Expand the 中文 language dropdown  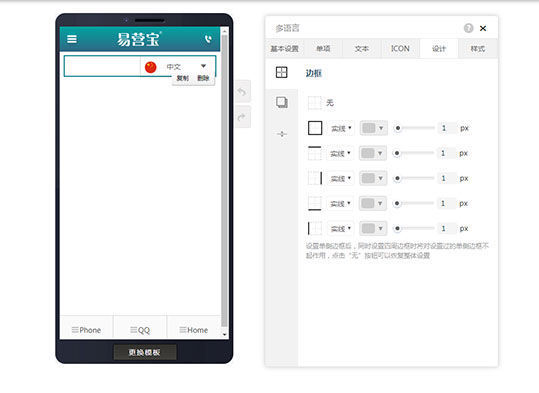pos(204,66)
